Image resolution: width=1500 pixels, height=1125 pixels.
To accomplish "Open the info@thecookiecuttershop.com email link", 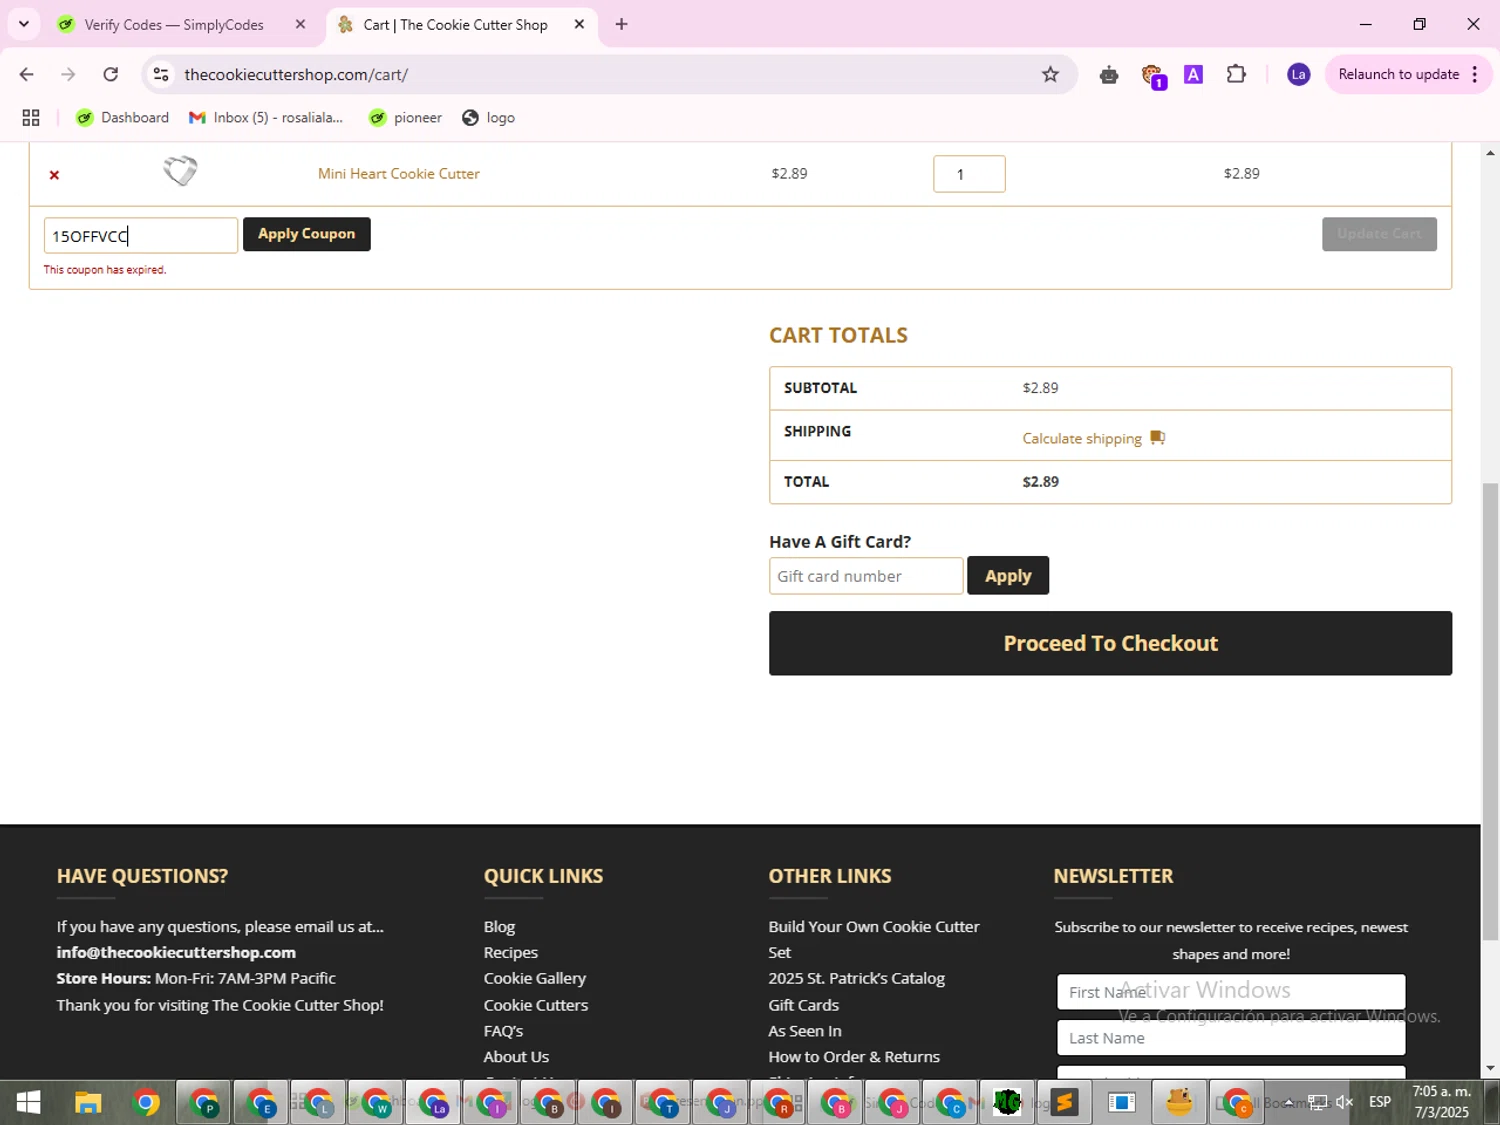I will pyautogui.click(x=176, y=952).
